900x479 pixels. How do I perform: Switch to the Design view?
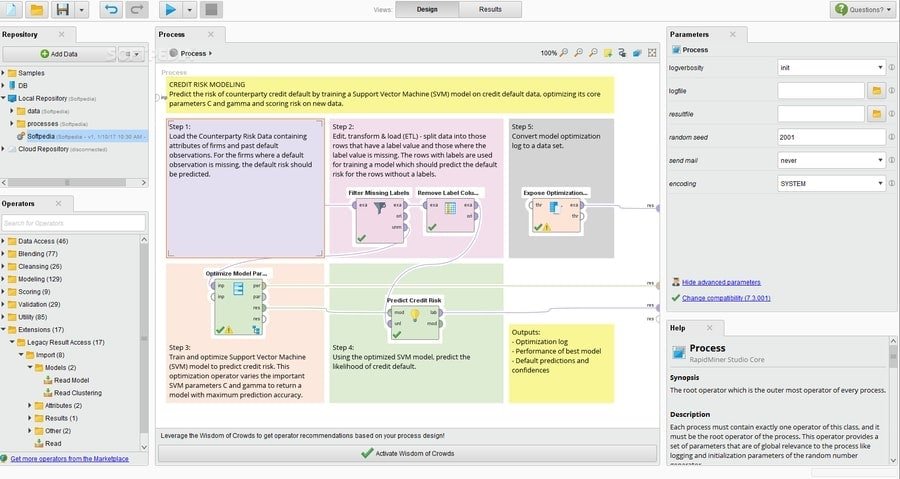[x=427, y=9]
